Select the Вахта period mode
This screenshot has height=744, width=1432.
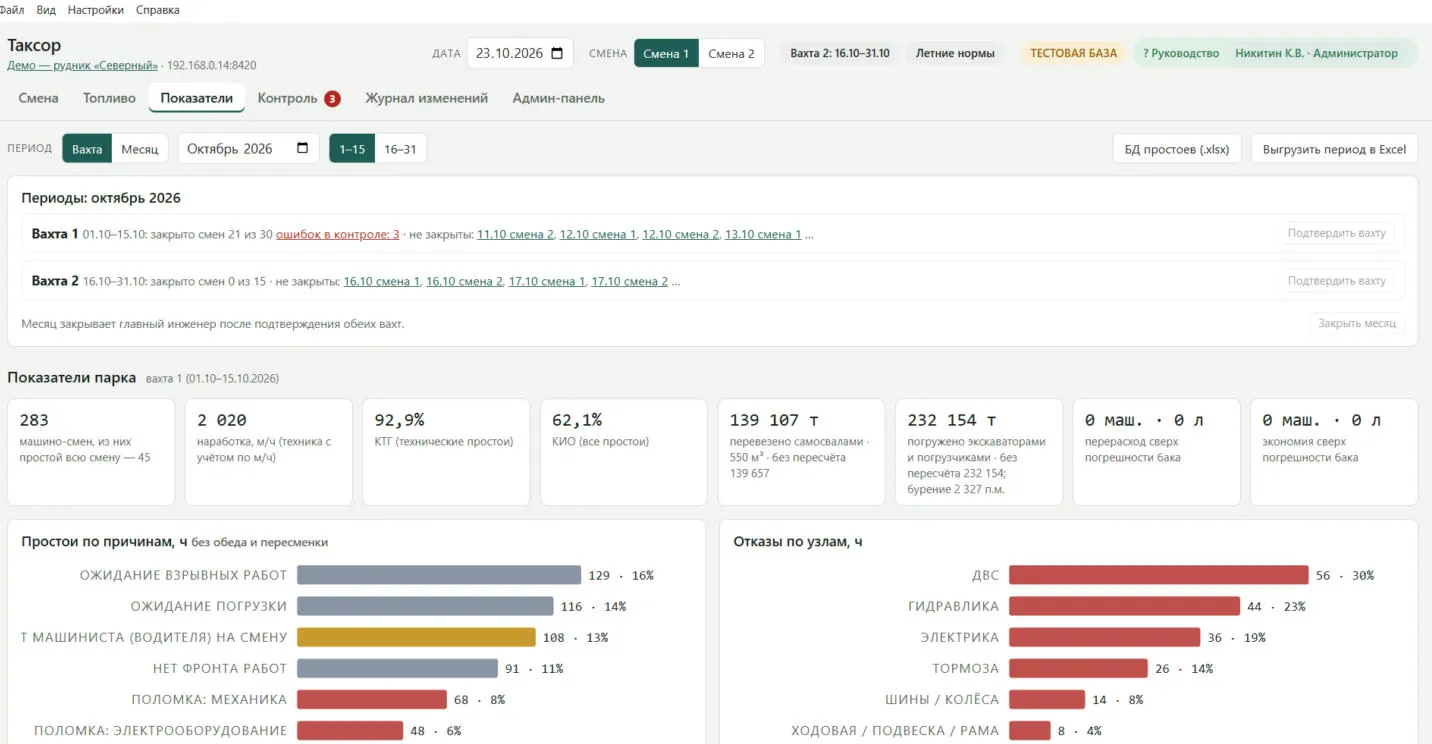pos(87,149)
